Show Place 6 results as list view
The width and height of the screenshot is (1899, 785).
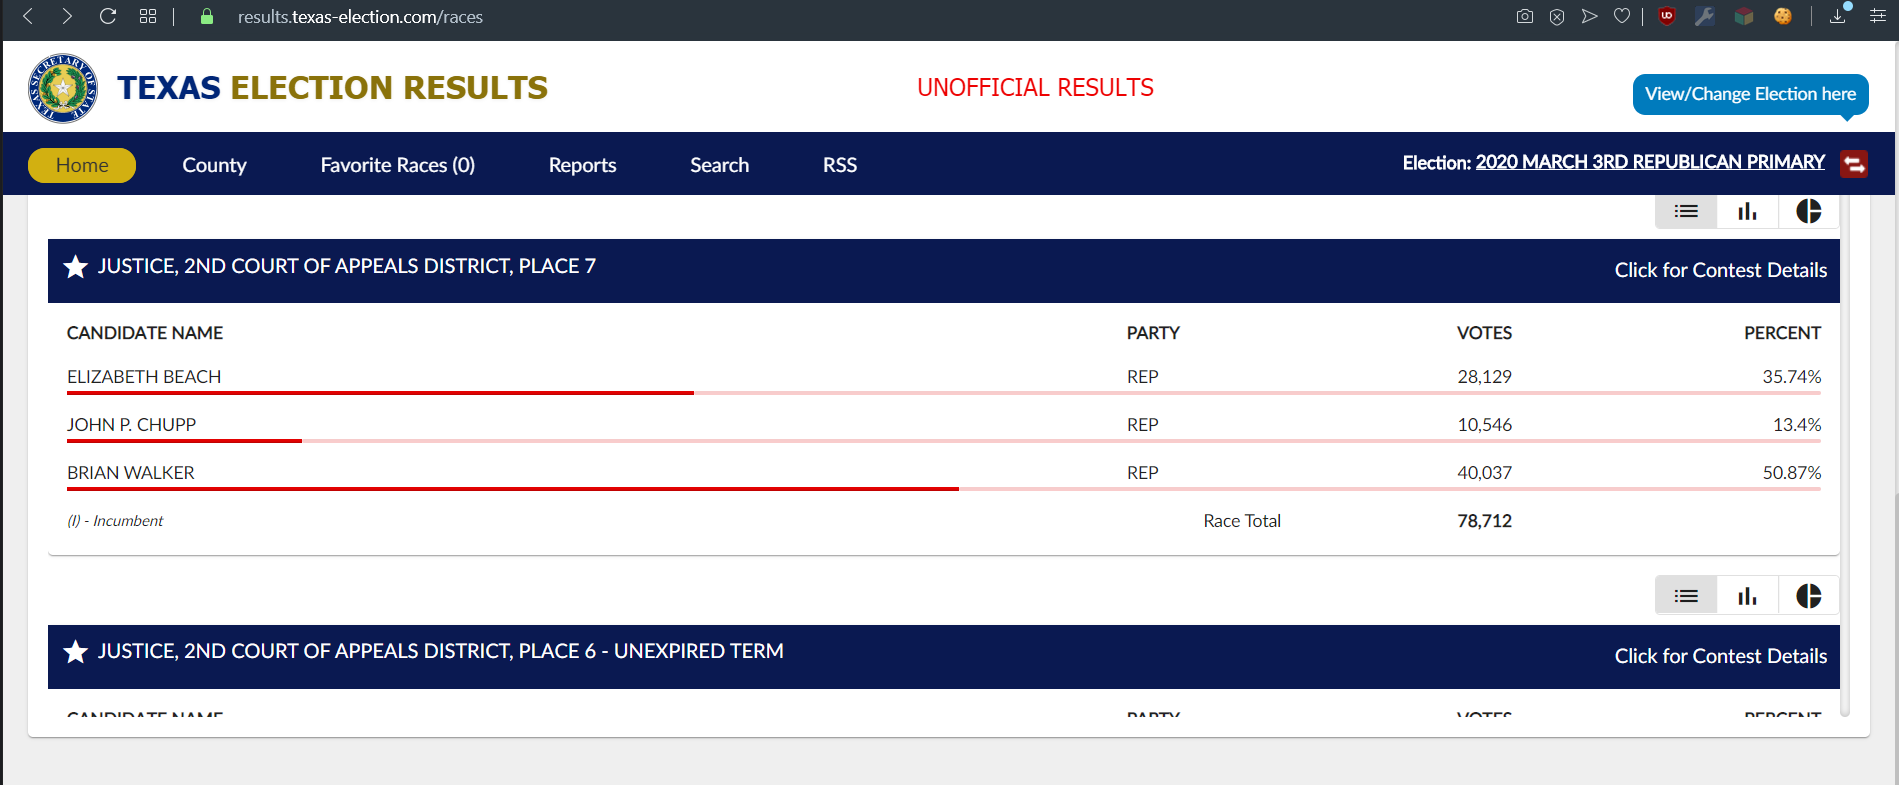click(1686, 596)
